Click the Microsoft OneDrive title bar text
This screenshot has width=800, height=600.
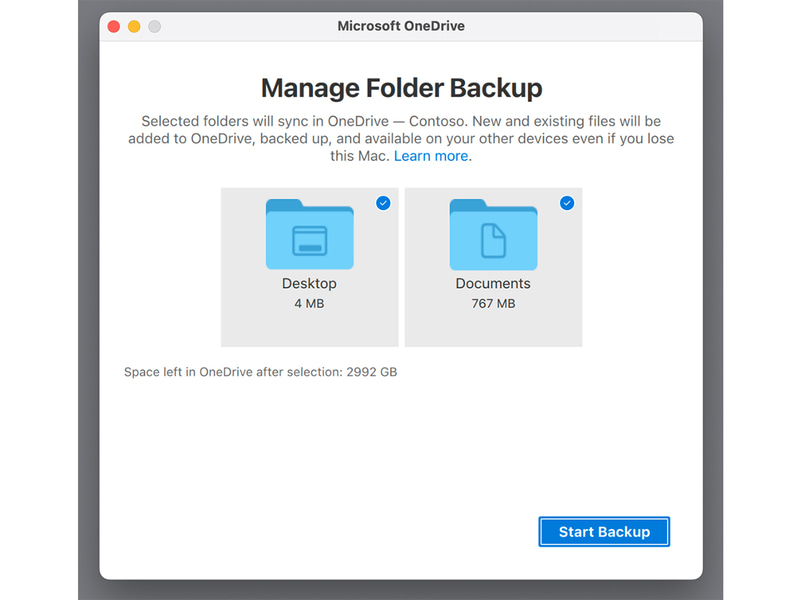pyautogui.click(x=401, y=26)
